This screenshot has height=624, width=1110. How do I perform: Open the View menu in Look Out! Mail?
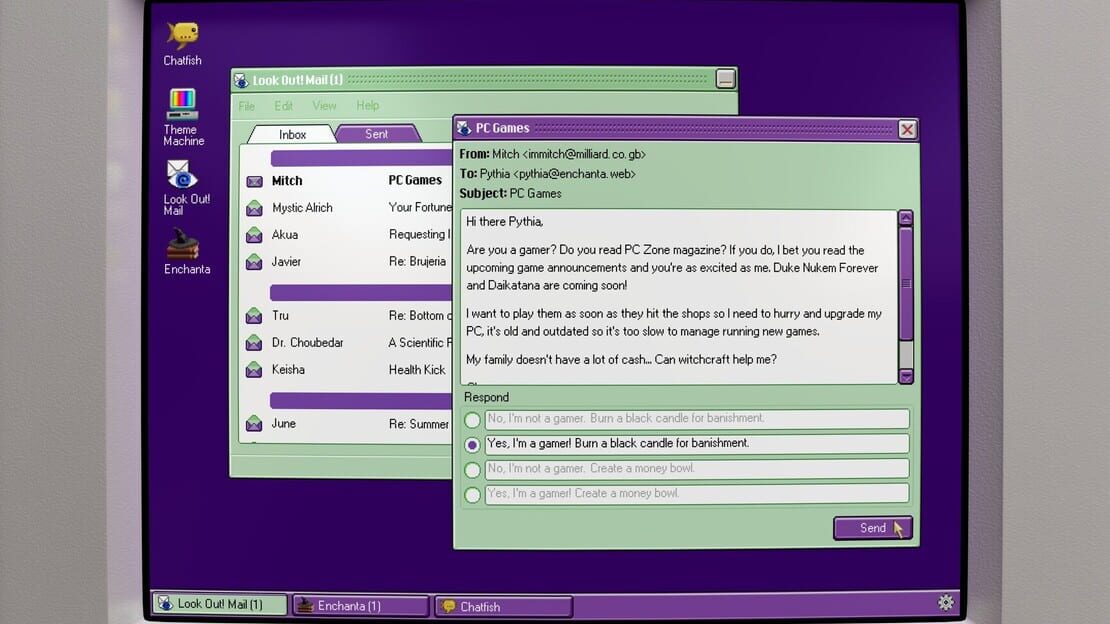[x=324, y=106]
